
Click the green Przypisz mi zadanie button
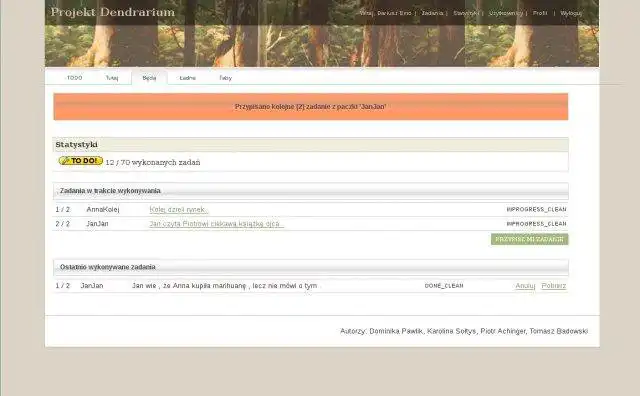529,239
